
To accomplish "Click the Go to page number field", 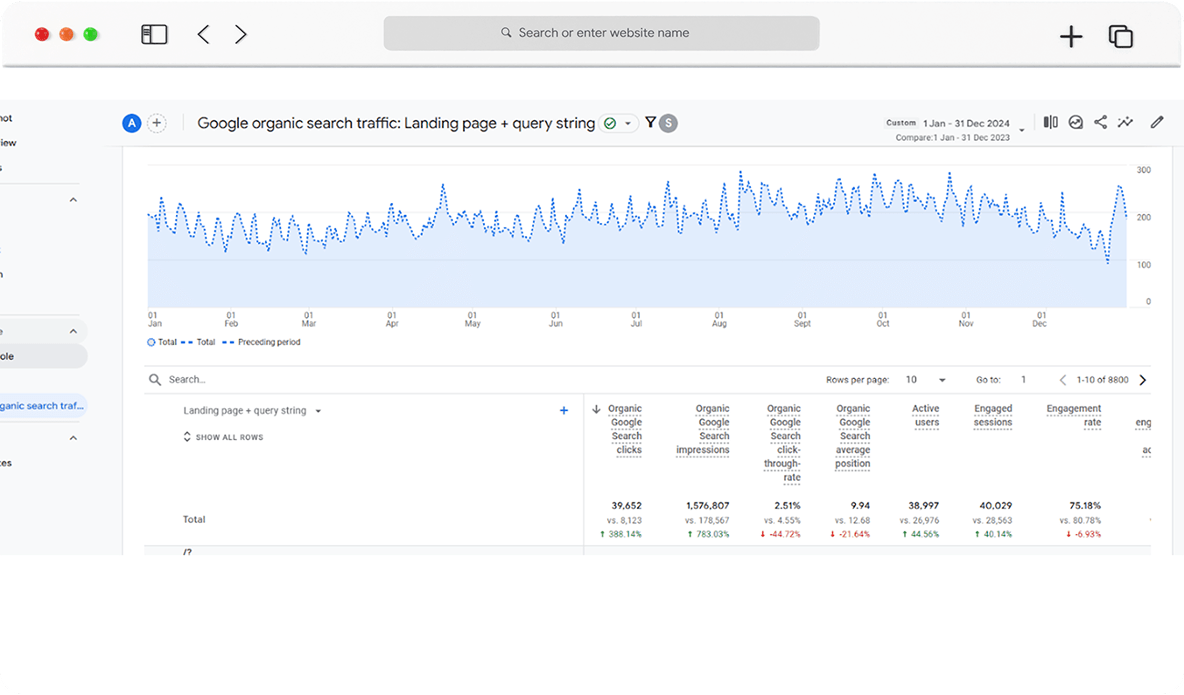I will click(1024, 380).
